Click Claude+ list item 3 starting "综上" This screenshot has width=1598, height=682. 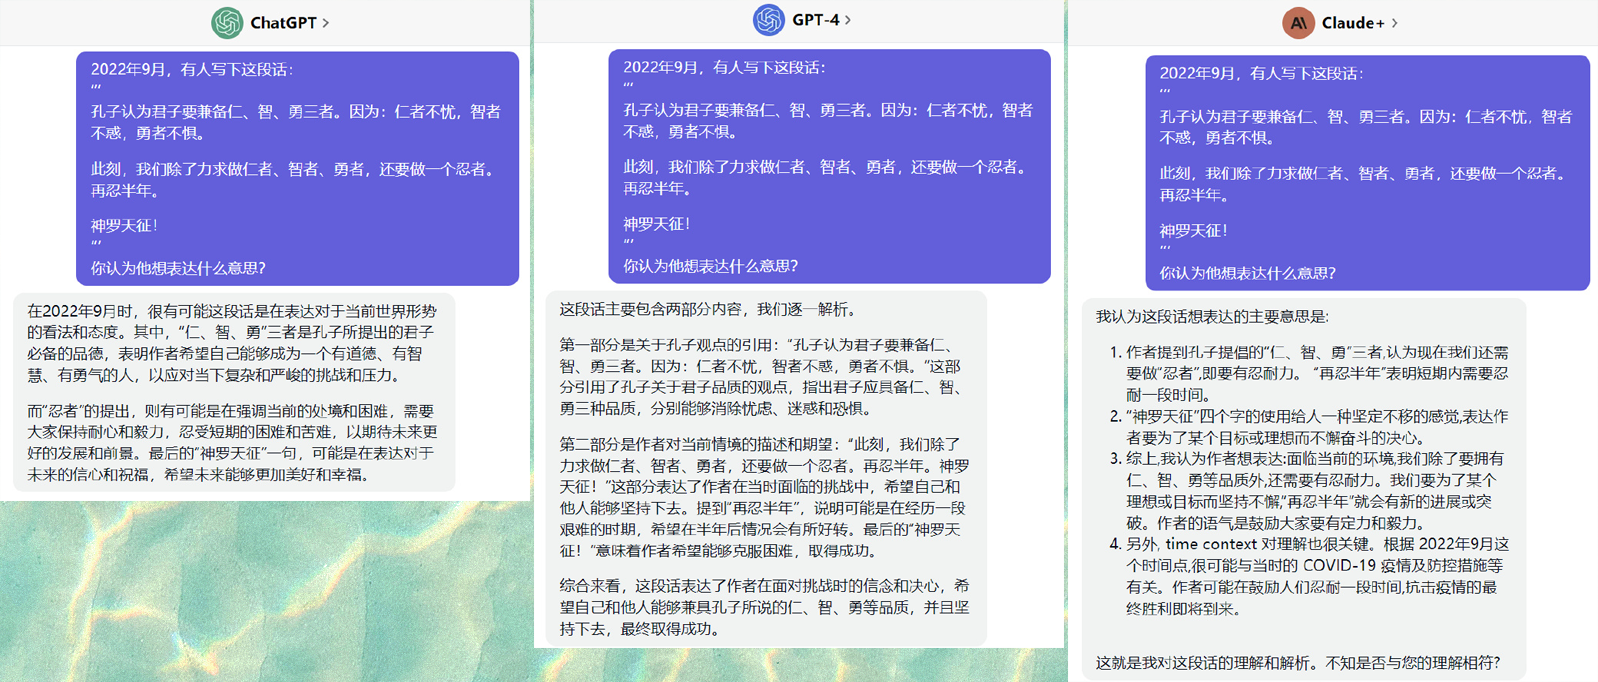pos(1316,490)
